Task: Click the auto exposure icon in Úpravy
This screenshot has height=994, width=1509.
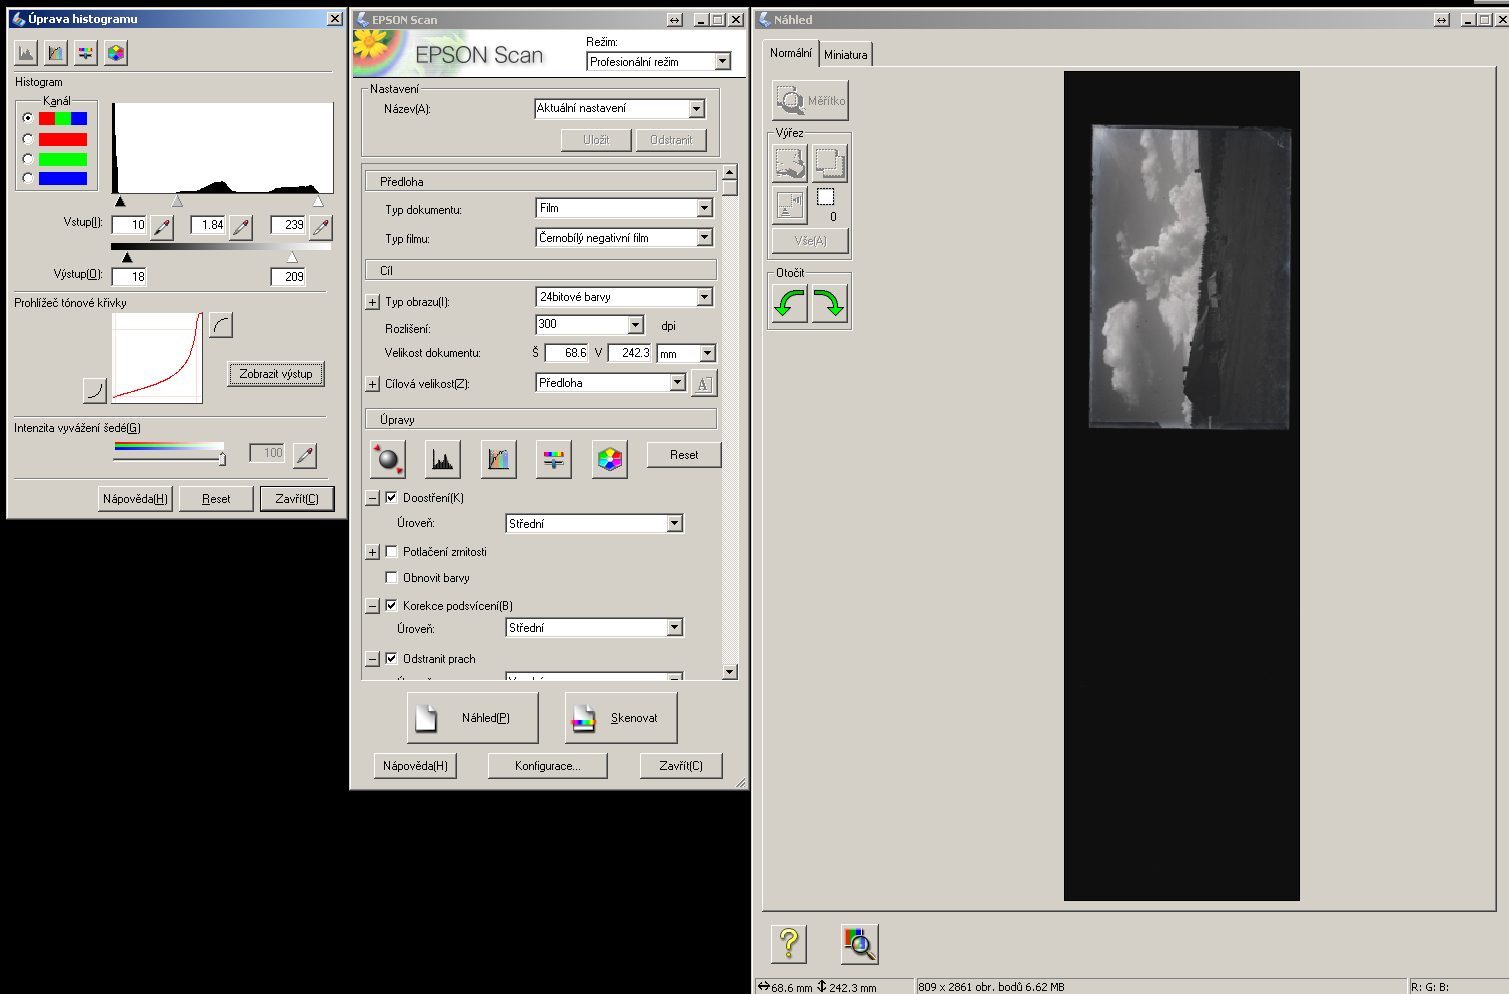Action: (387, 459)
